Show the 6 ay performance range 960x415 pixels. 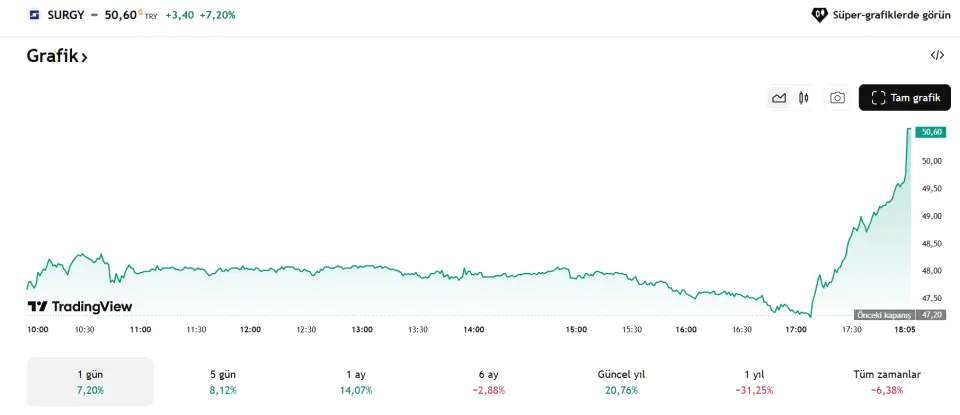(488, 382)
